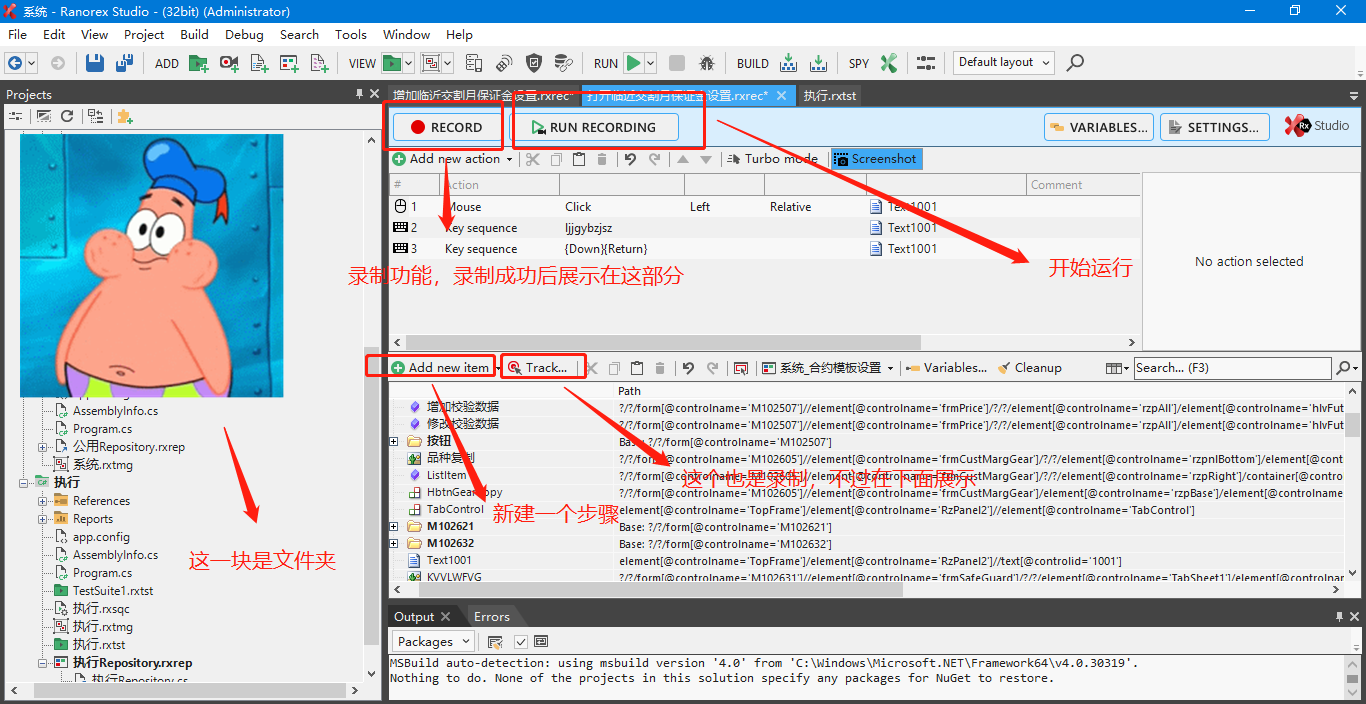Click the RUN RECORDING button

[x=594, y=127]
